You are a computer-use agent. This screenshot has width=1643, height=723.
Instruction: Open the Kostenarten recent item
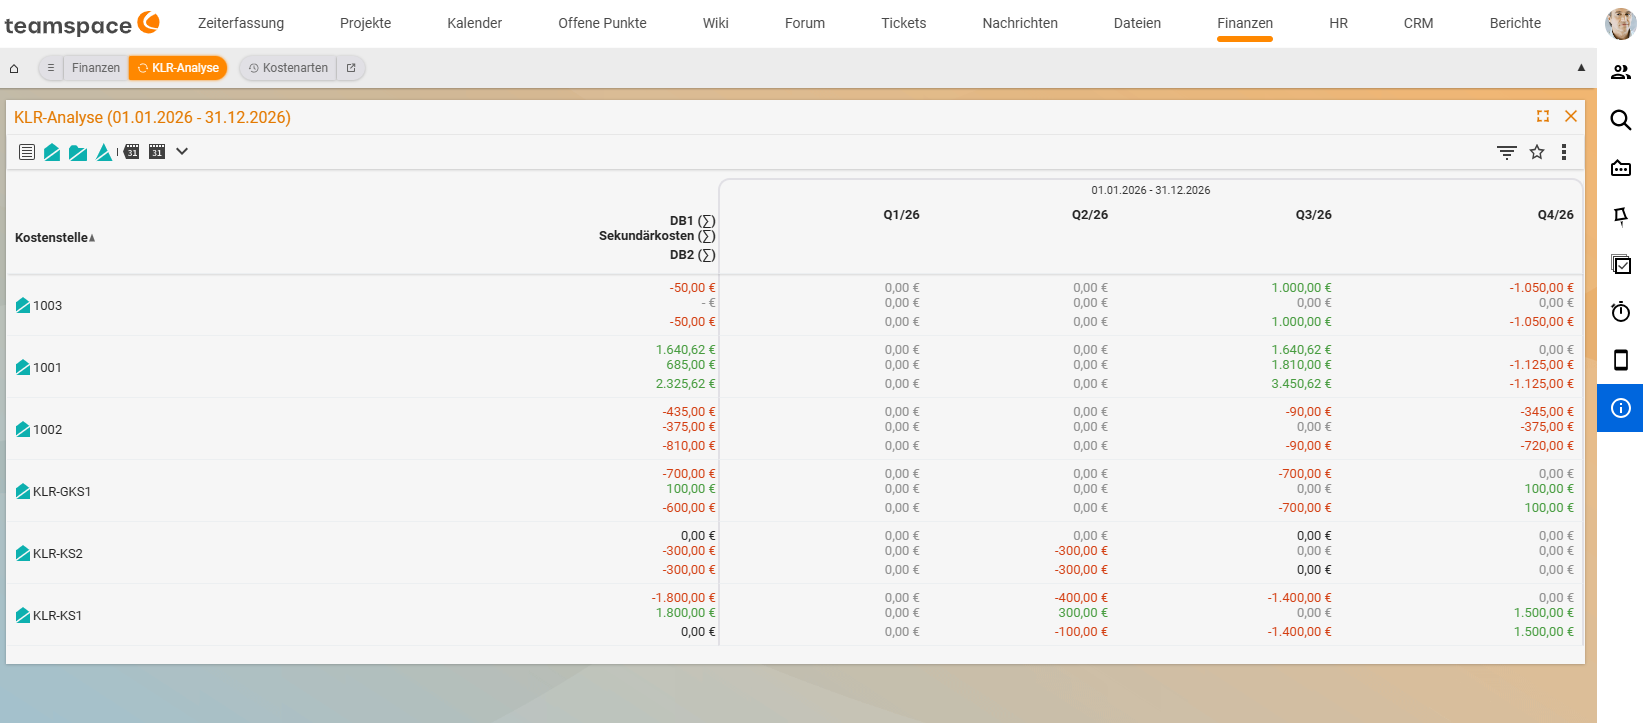coord(288,68)
